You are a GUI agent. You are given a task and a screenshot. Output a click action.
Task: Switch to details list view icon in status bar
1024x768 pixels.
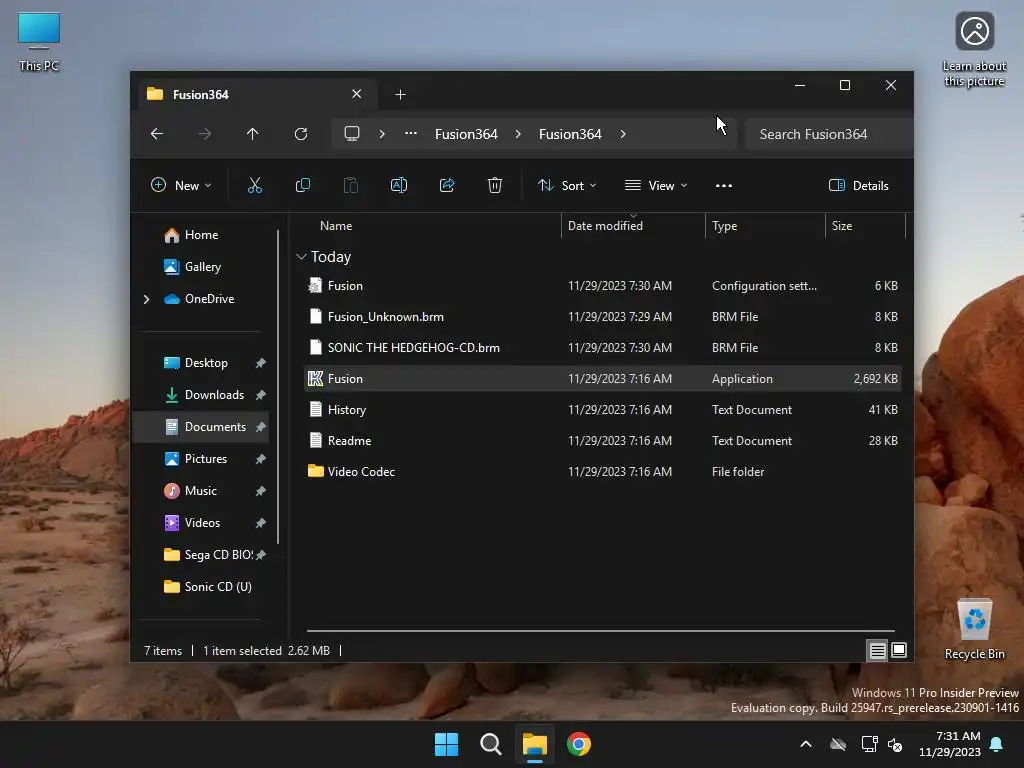(x=877, y=650)
